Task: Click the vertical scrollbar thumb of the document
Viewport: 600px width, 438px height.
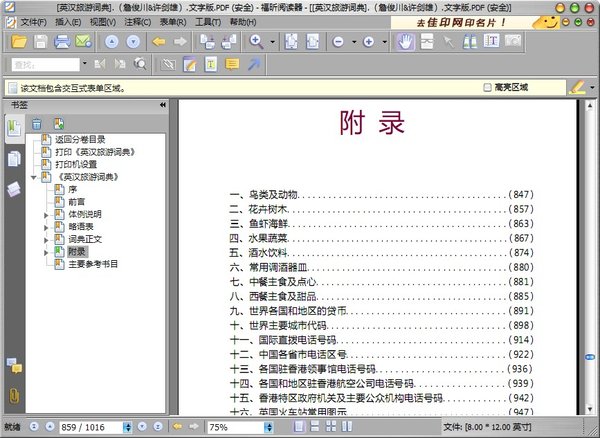Action: tap(590, 357)
